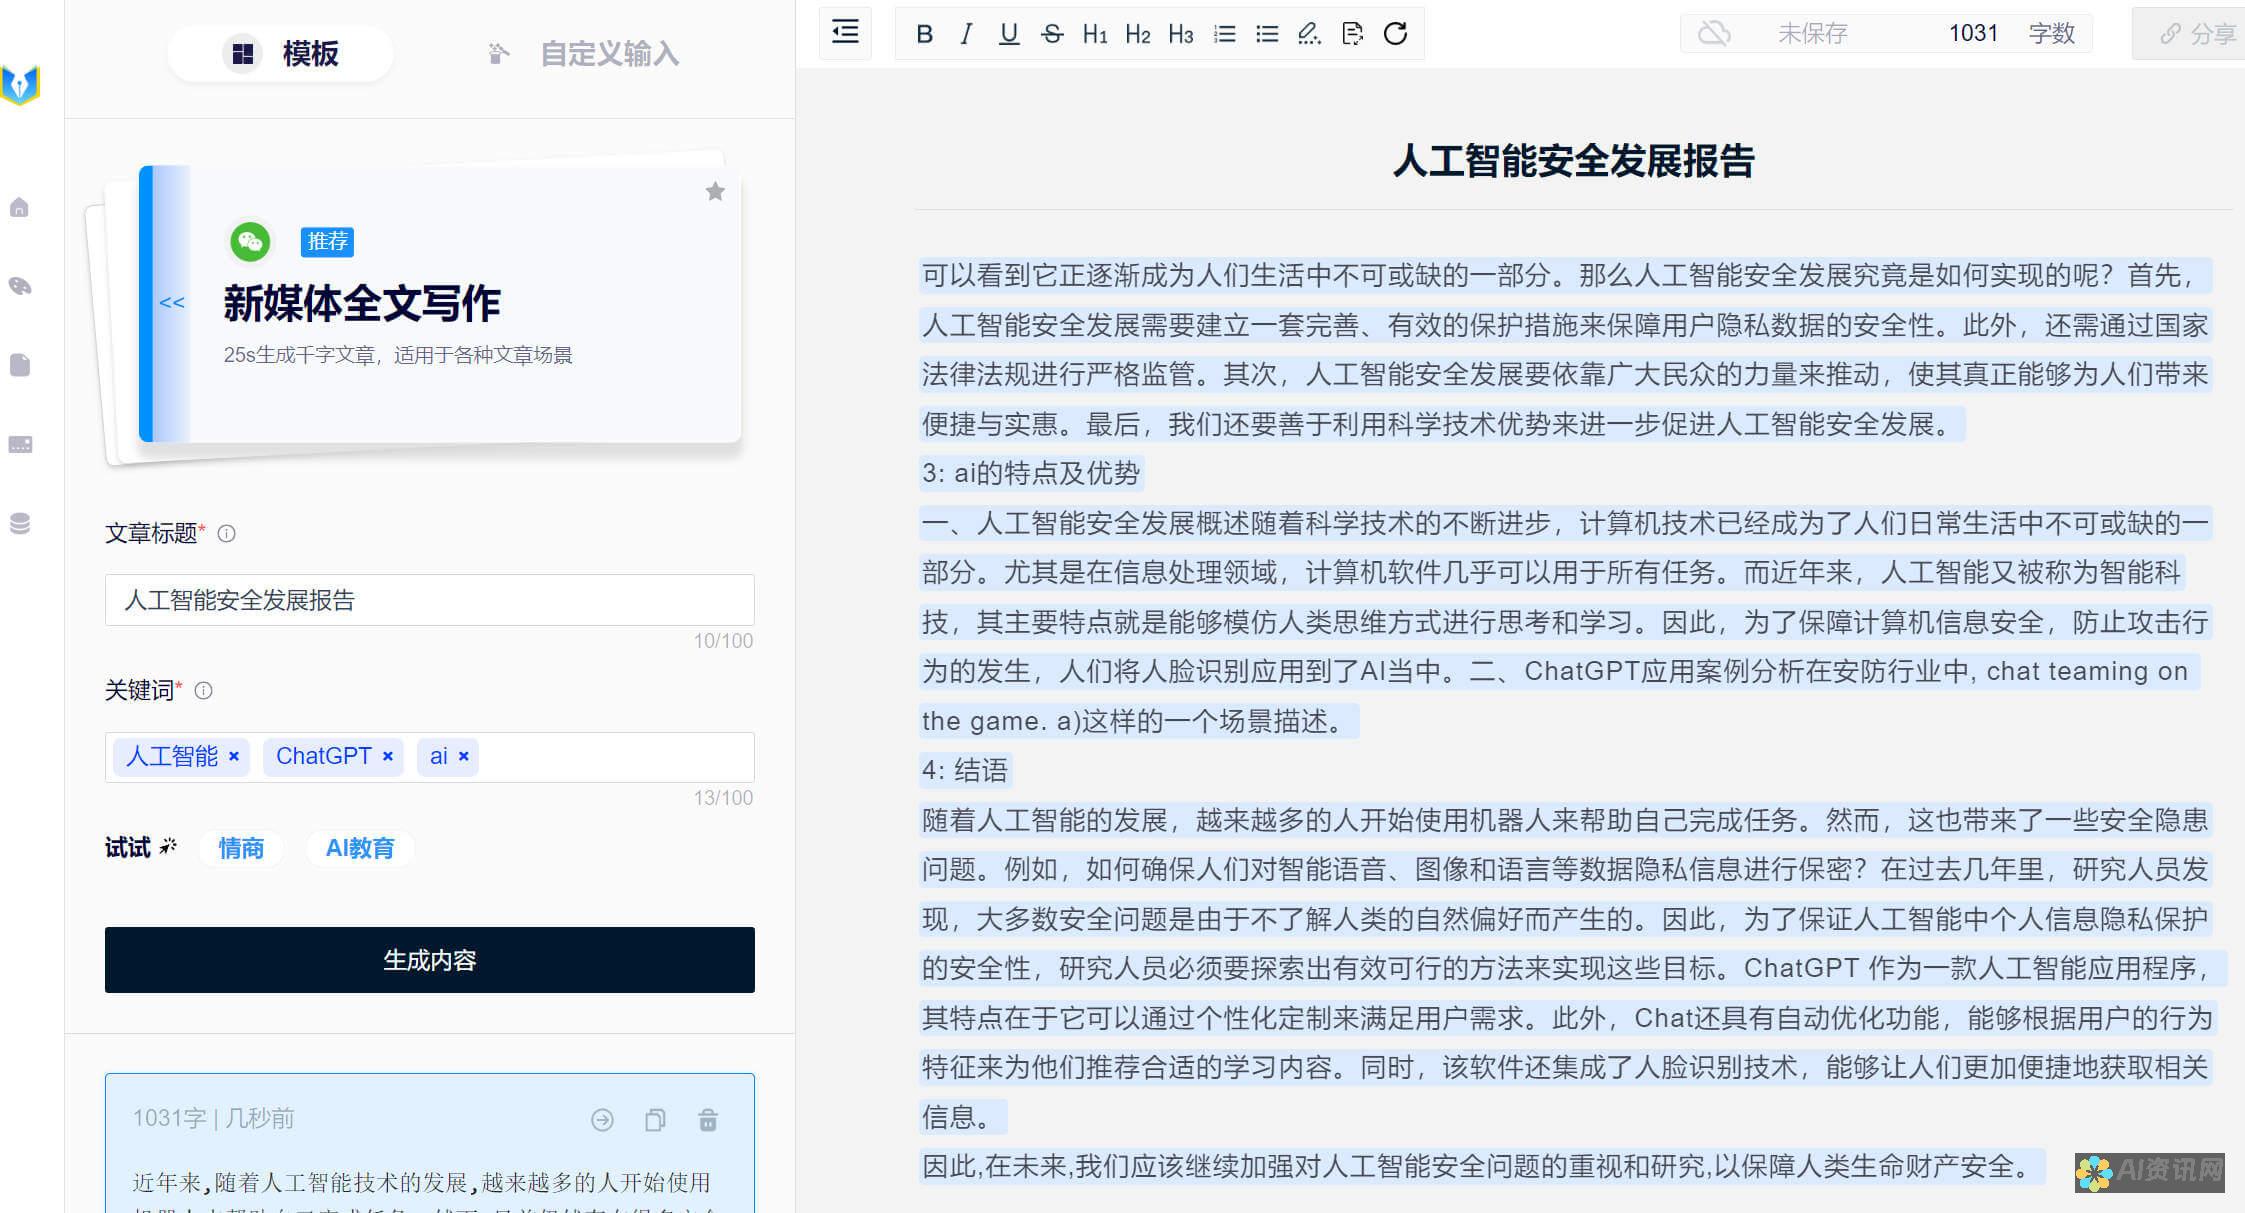Click the 1031字 | 几秒前 history label
The image size is (2245, 1213).
point(213,1118)
